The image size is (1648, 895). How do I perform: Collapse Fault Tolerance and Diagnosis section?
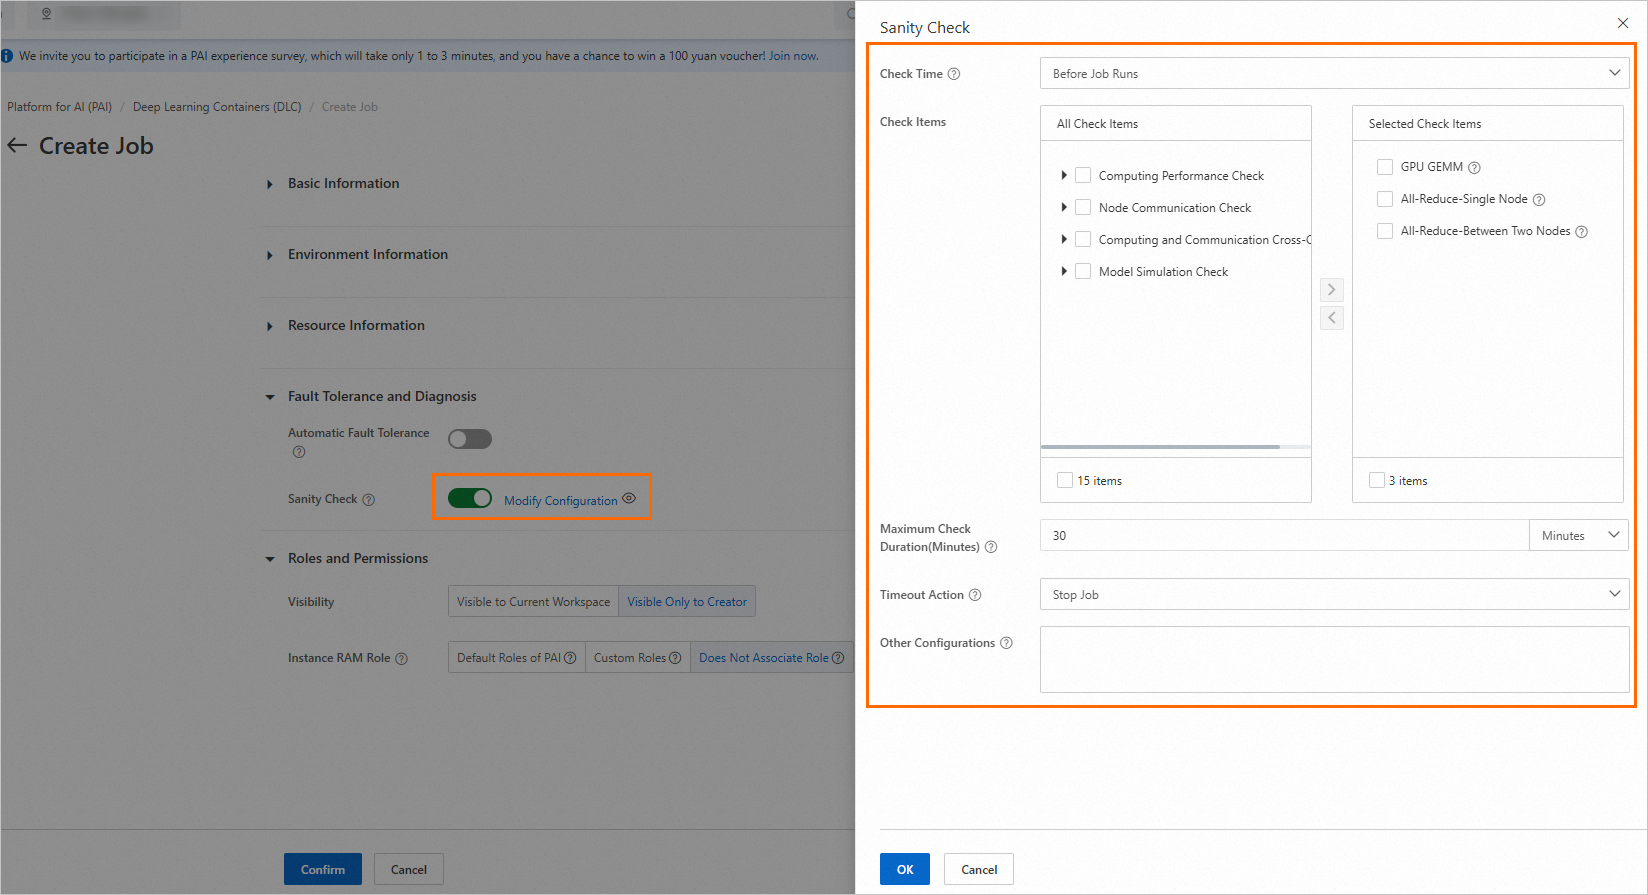(x=270, y=397)
